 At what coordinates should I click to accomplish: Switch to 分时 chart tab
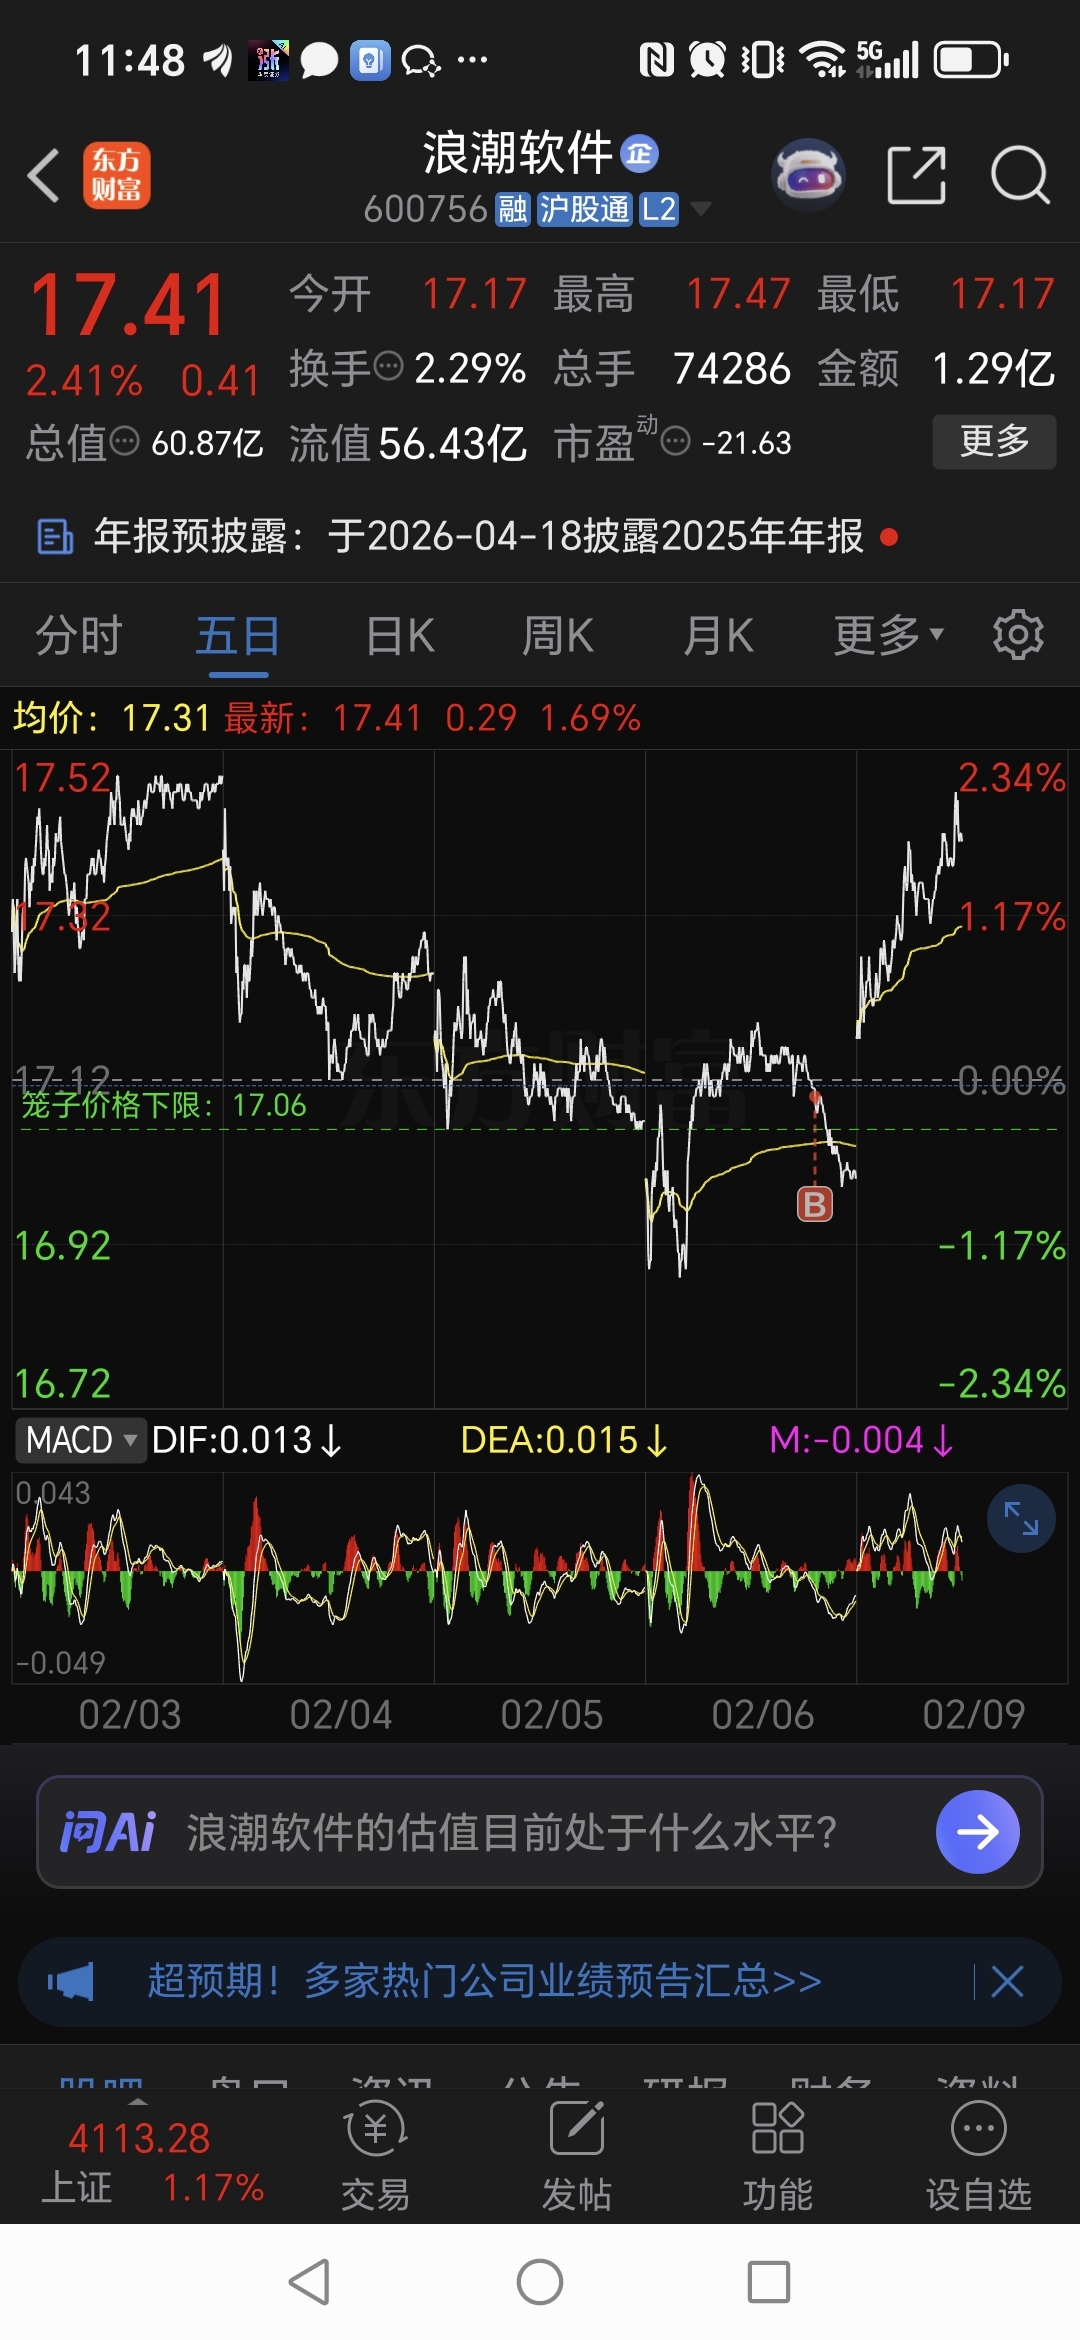pos(78,636)
